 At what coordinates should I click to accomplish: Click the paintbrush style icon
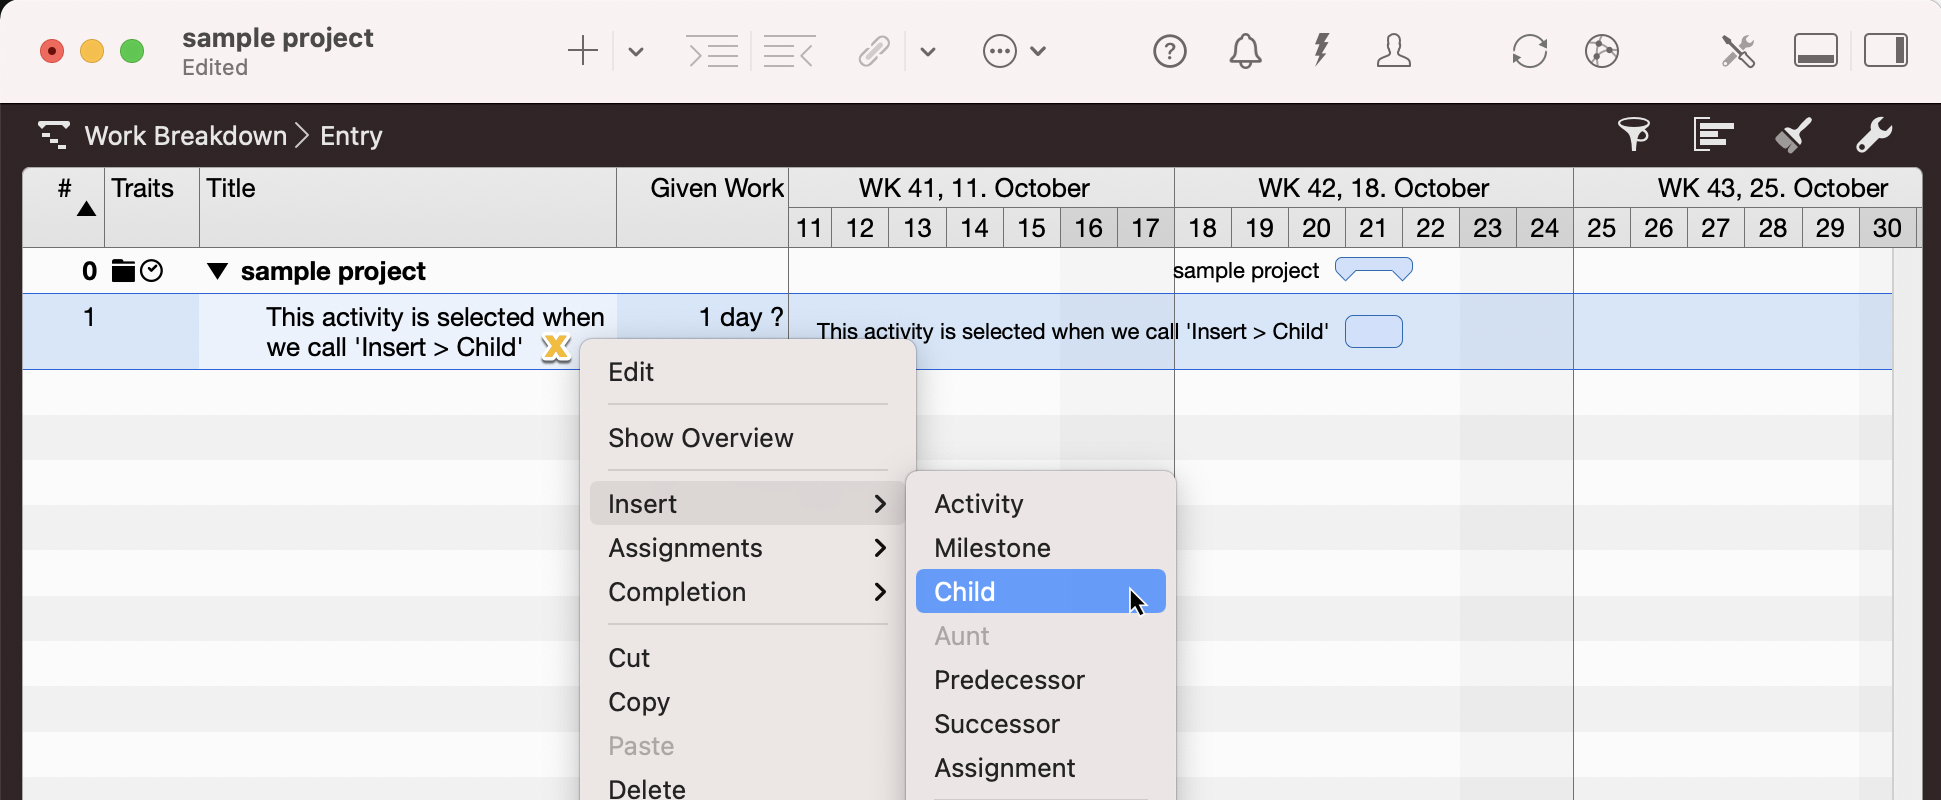(x=1793, y=134)
